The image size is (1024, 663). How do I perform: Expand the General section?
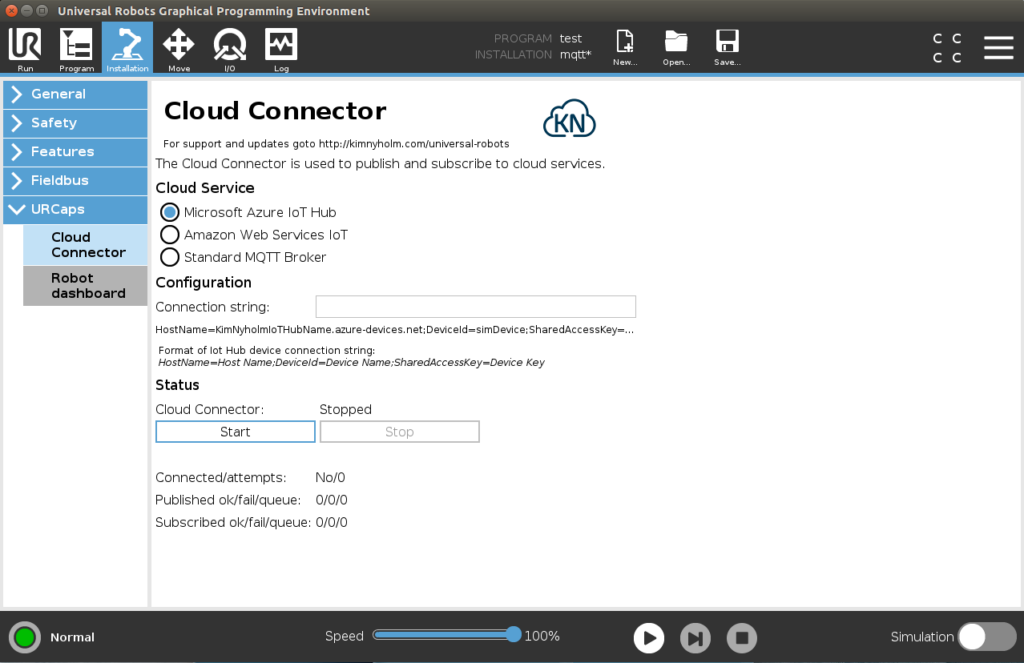point(75,94)
